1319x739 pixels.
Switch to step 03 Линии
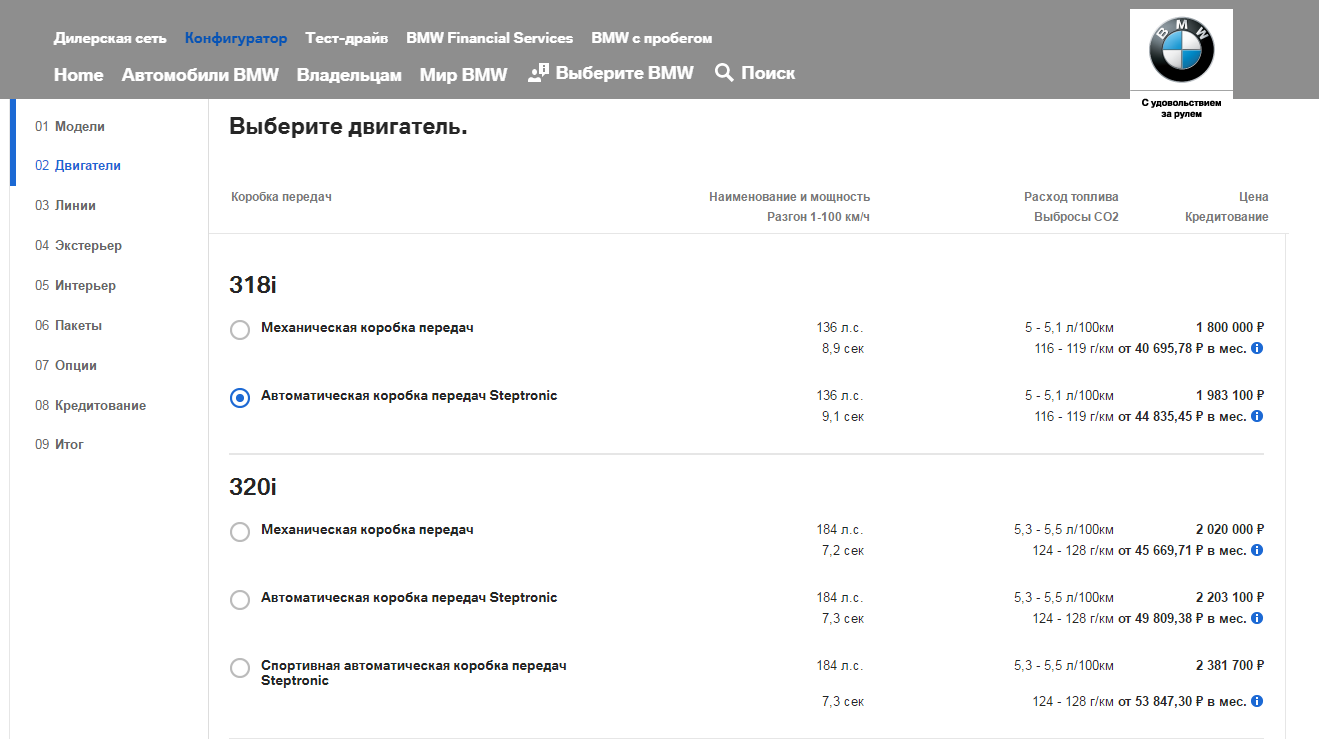pos(66,206)
